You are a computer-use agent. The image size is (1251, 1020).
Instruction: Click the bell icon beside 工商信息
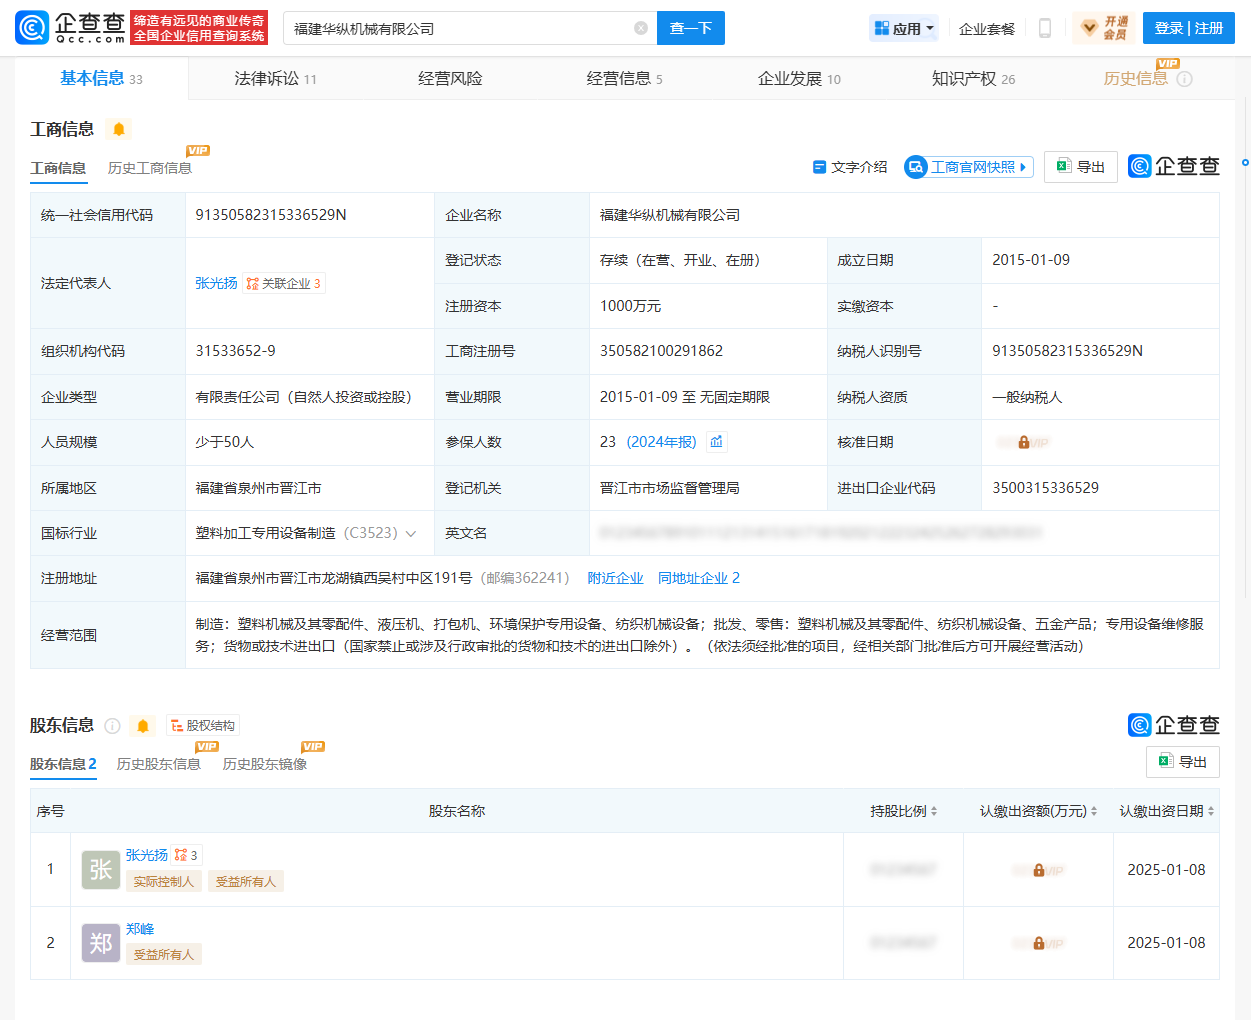click(x=119, y=129)
